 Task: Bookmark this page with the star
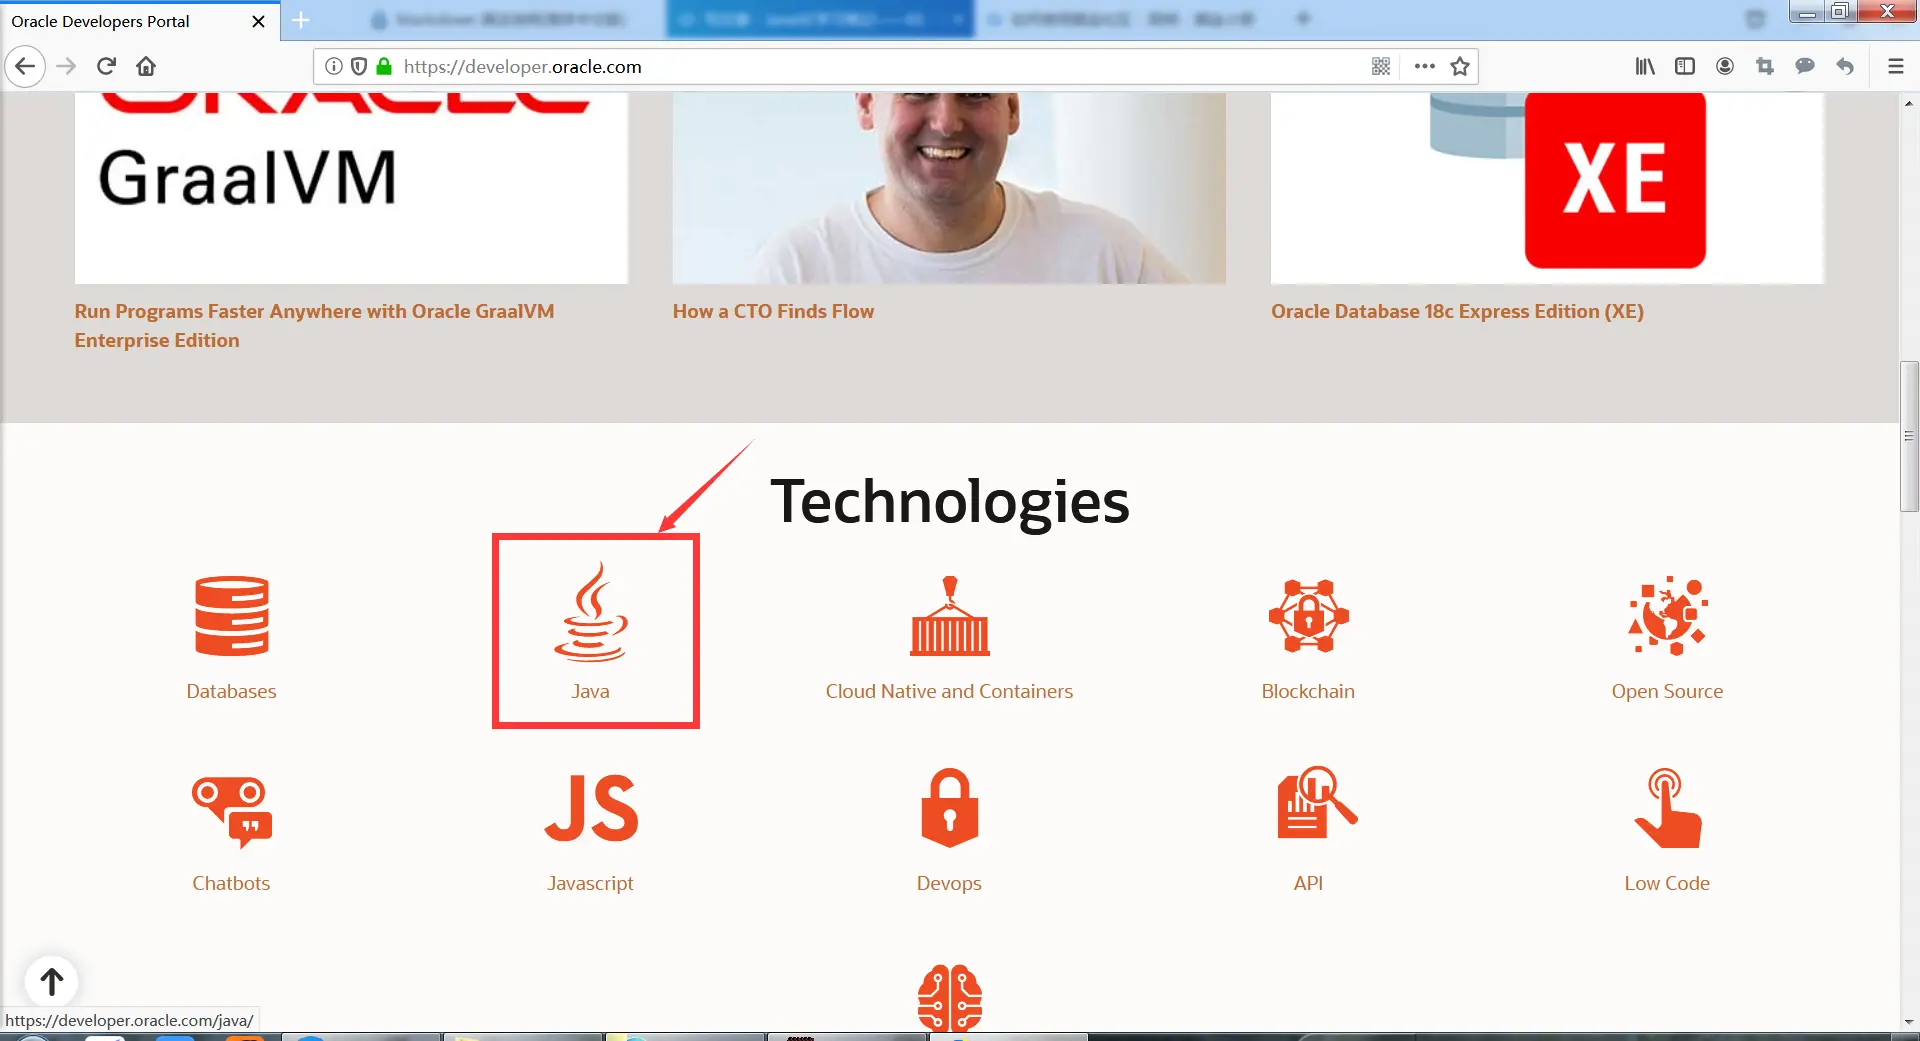[x=1460, y=67]
